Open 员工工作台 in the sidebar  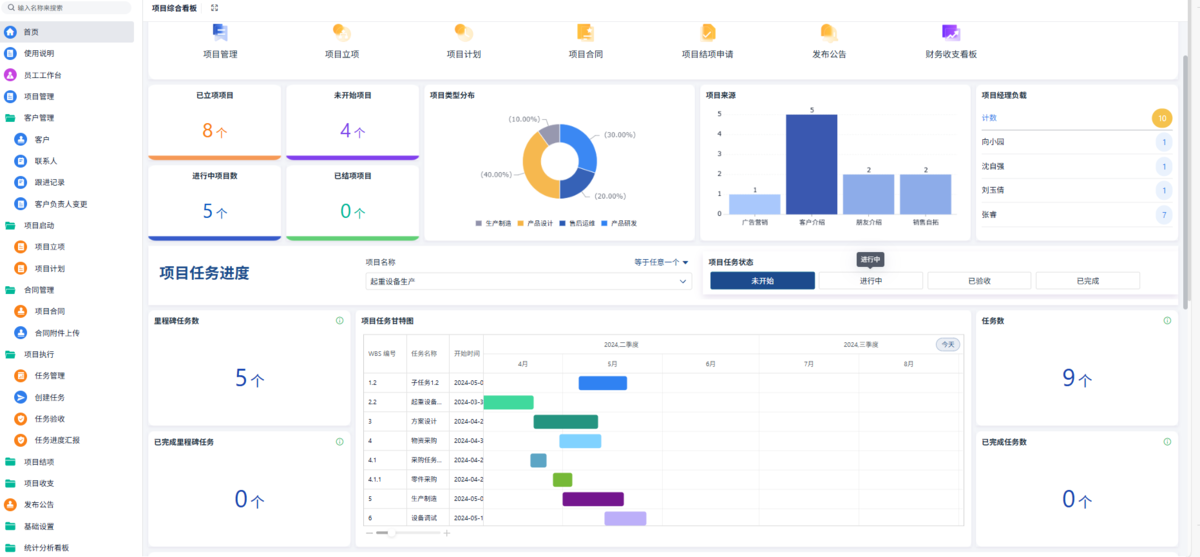(x=42, y=75)
